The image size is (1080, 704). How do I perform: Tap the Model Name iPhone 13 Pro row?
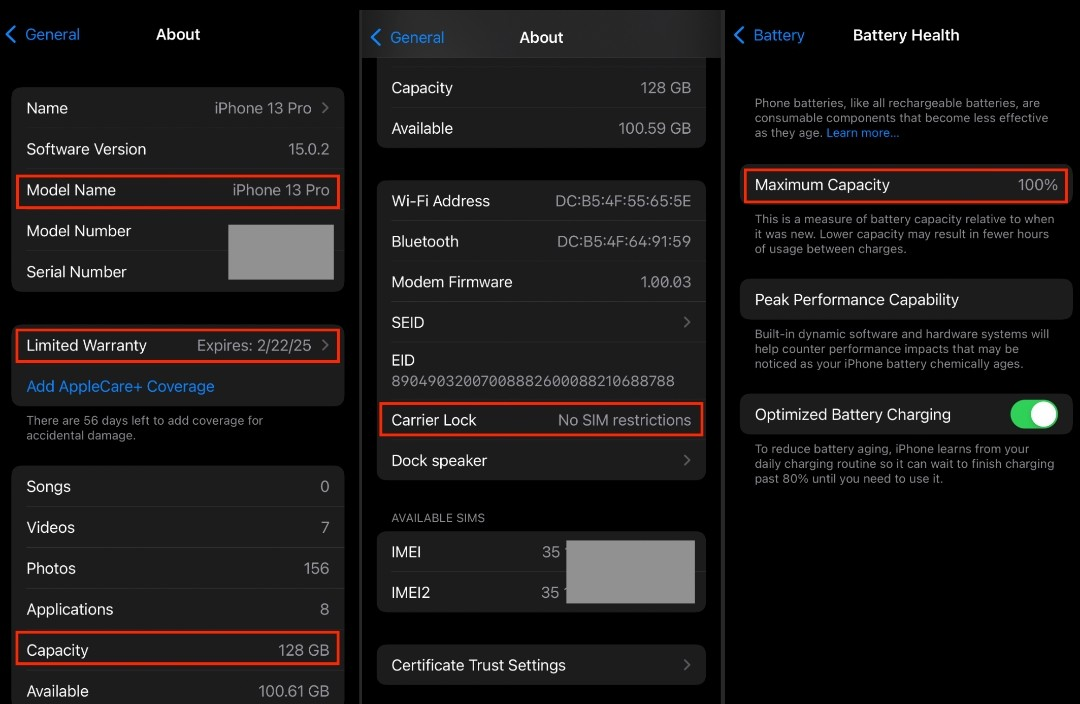(178, 190)
